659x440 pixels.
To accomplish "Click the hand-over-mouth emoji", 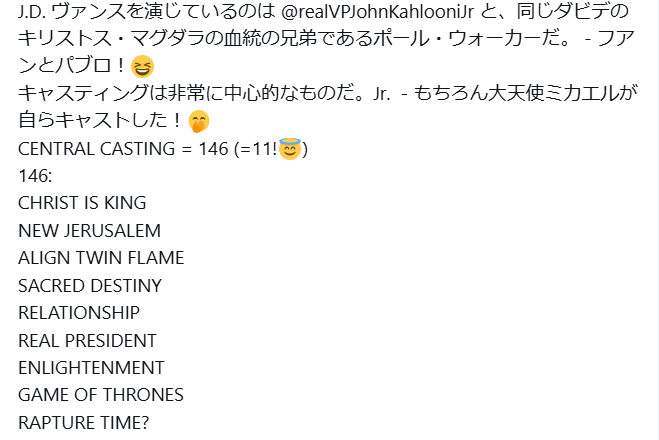I will pos(200,123).
